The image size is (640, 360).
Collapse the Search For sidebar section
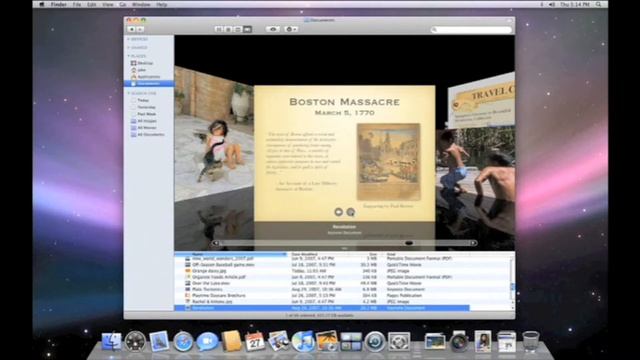click(x=128, y=93)
